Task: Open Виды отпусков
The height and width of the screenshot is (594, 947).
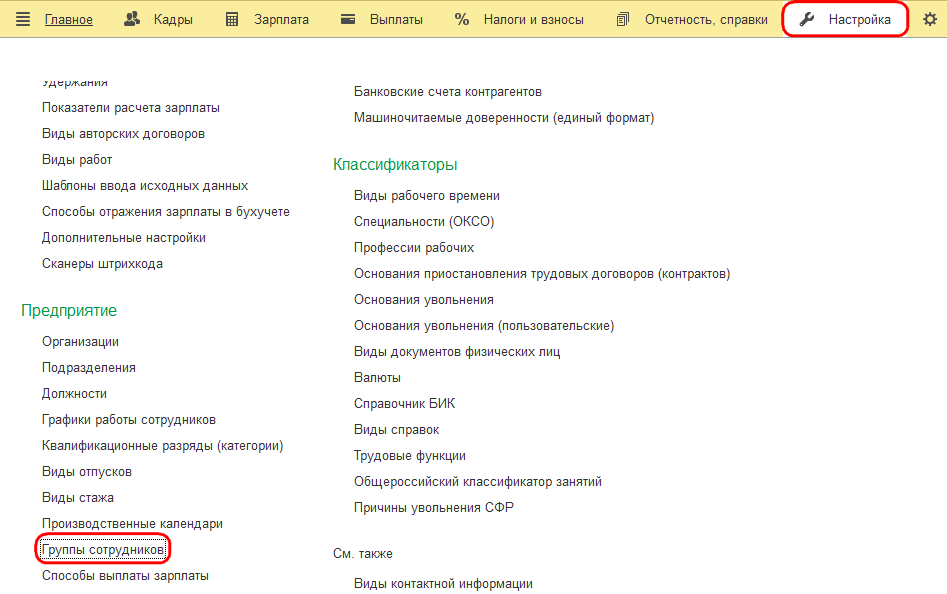Action: click(87, 471)
